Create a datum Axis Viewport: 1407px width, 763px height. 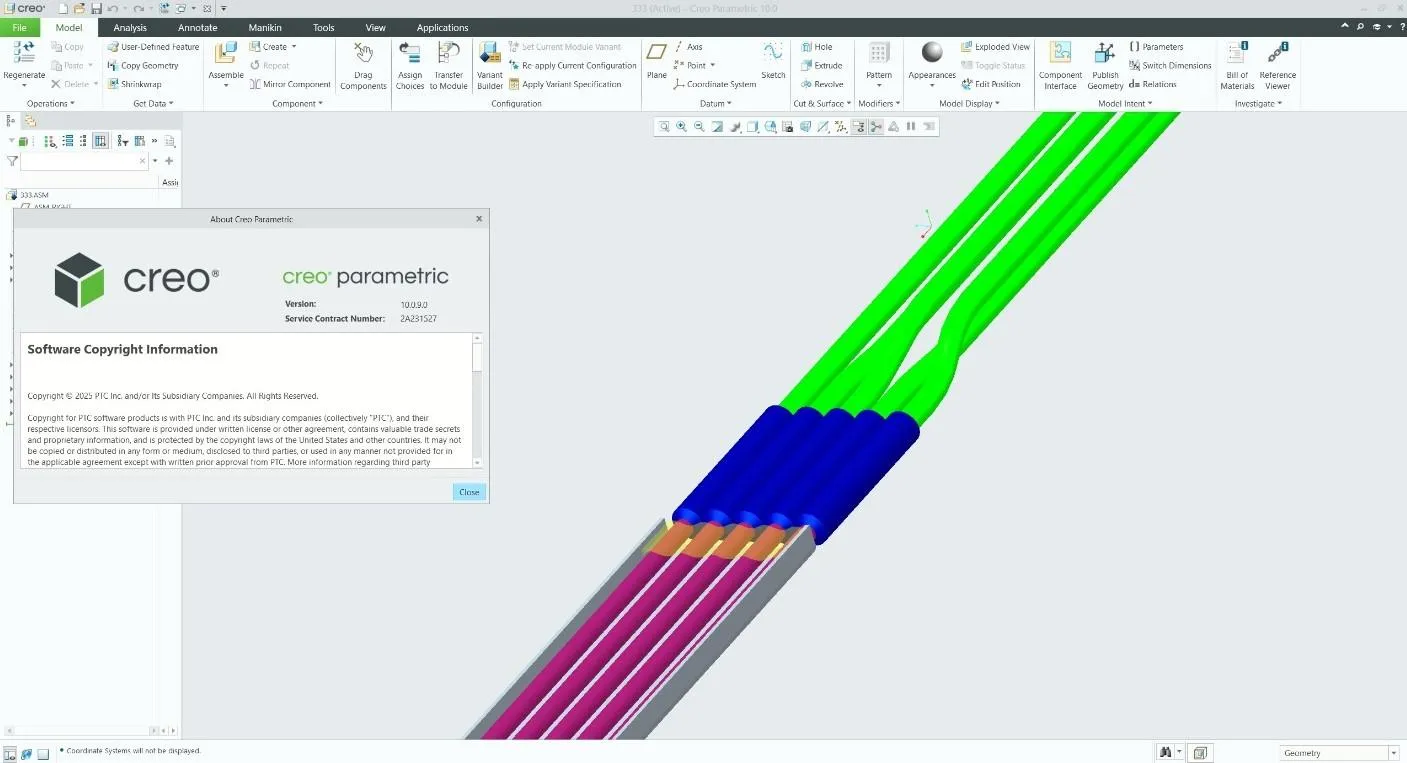(x=688, y=47)
